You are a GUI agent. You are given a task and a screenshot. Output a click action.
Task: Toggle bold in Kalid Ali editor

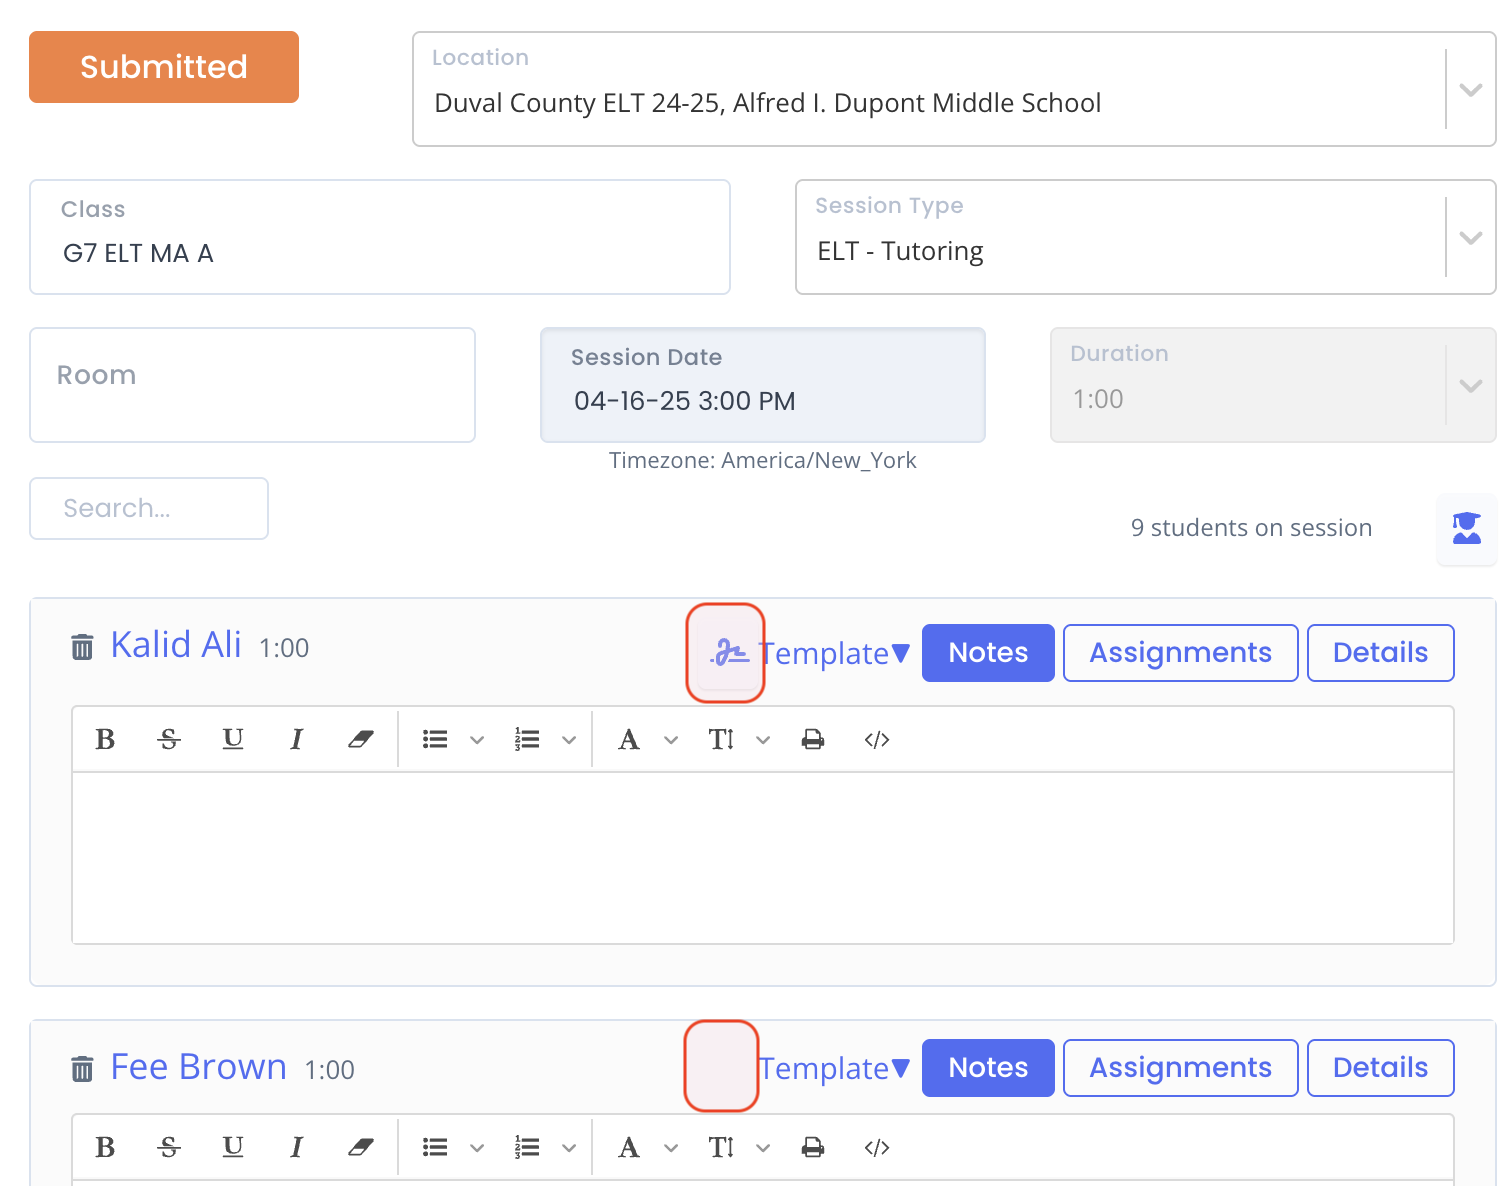105,739
